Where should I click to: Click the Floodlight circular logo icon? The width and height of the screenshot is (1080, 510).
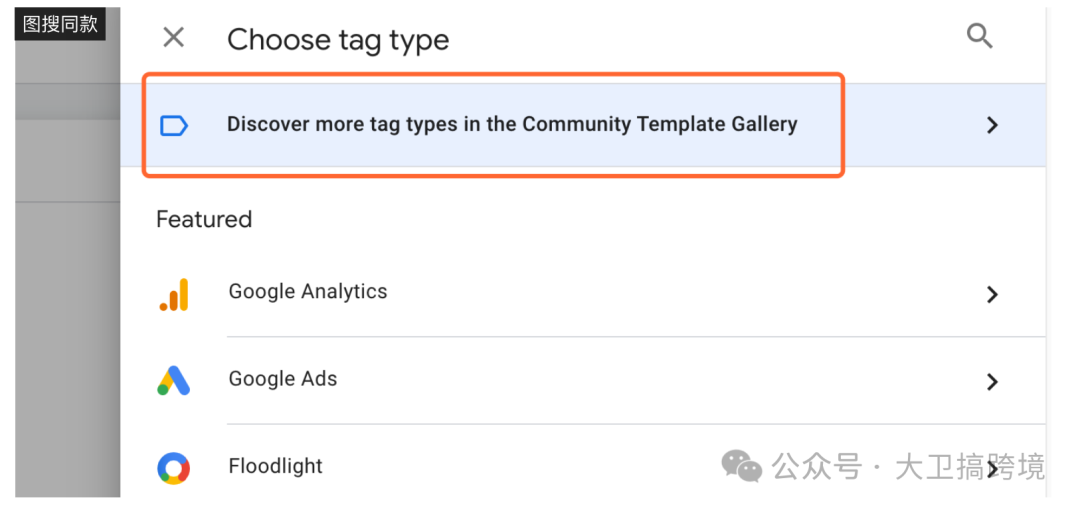pyautogui.click(x=174, y=467)
